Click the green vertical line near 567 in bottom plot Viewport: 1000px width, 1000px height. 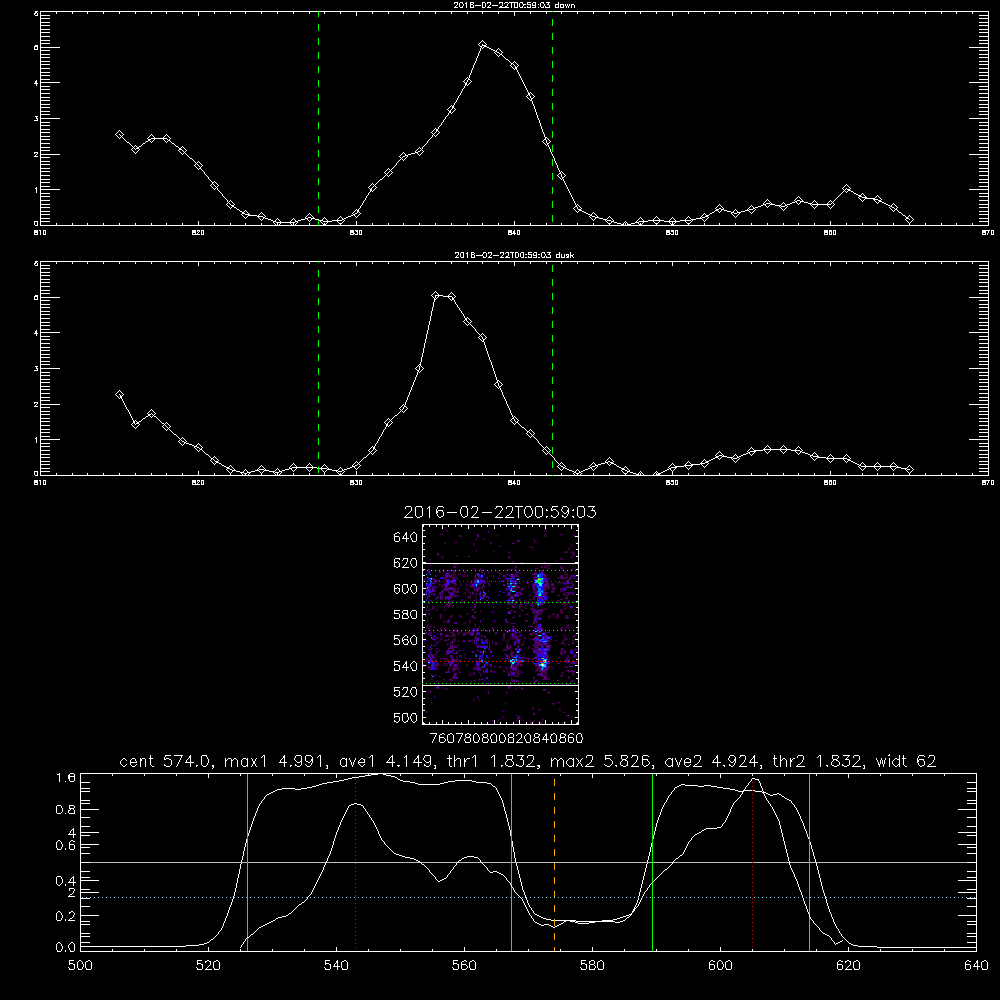coord(511,862)
